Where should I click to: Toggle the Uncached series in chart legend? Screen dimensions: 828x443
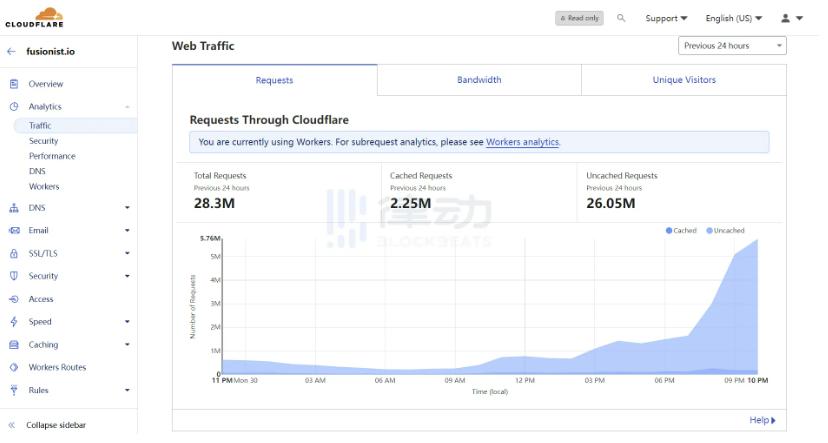(x=725, y=231)
